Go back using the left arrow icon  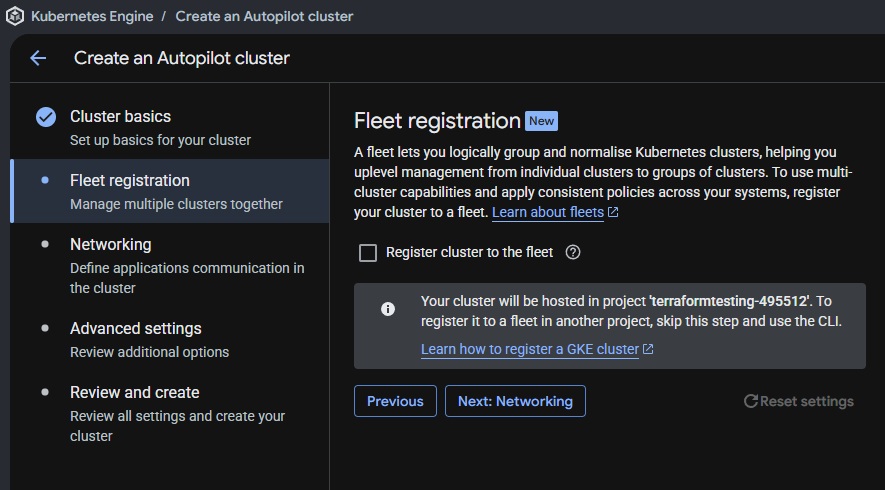coord(38,58)
